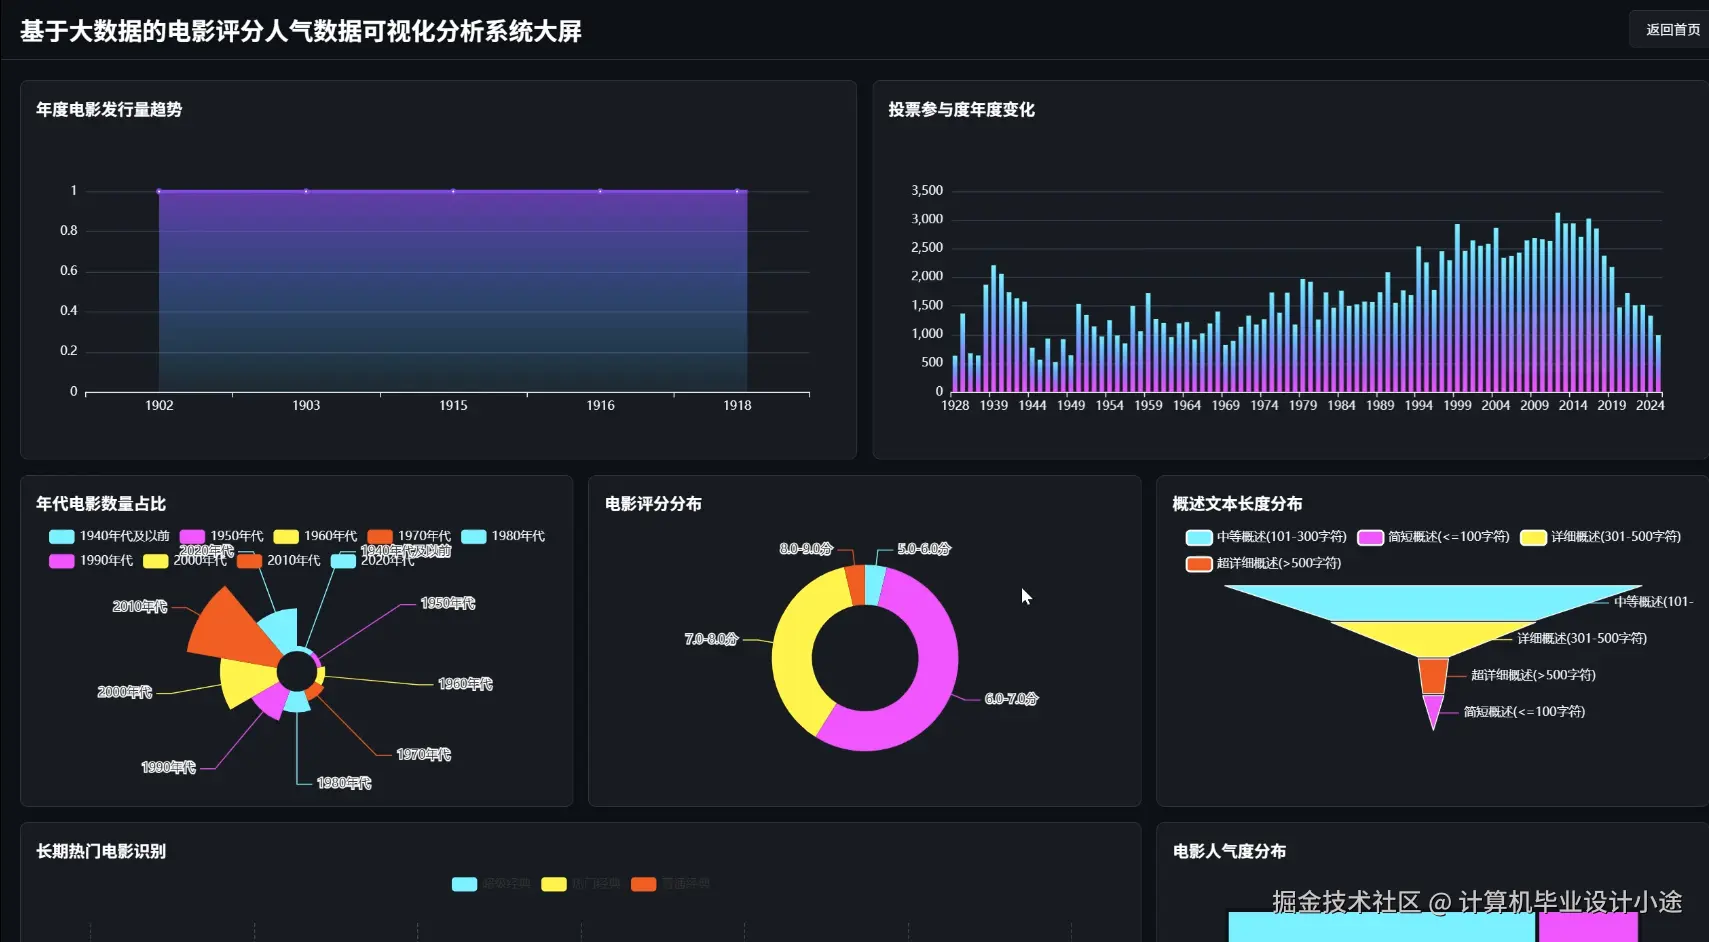Click the 年度电影发行量趋势 panel title
The image size is (1709, 942).
point(109,109)
